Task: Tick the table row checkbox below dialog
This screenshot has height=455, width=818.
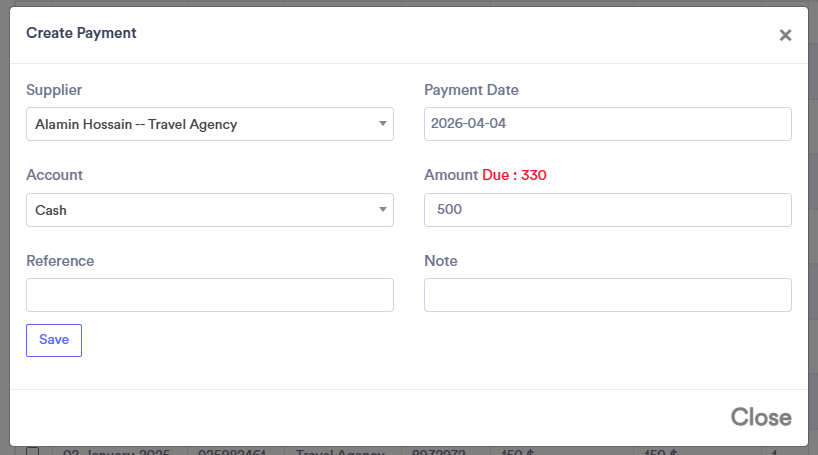Action: click(x=33, y=451)
